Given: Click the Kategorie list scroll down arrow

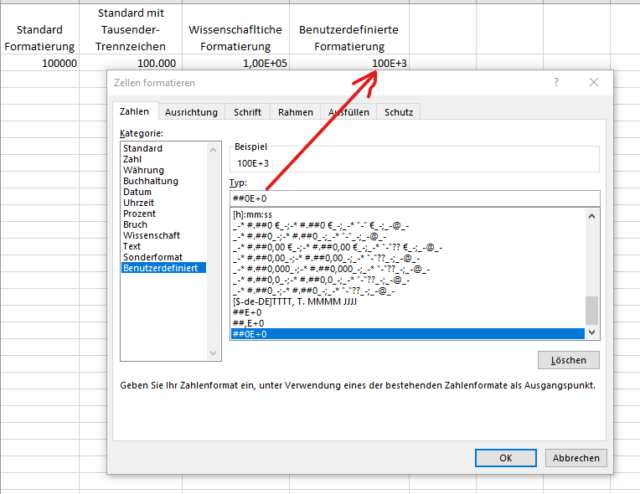Looking at the screenshot, I should click(213, 353).
